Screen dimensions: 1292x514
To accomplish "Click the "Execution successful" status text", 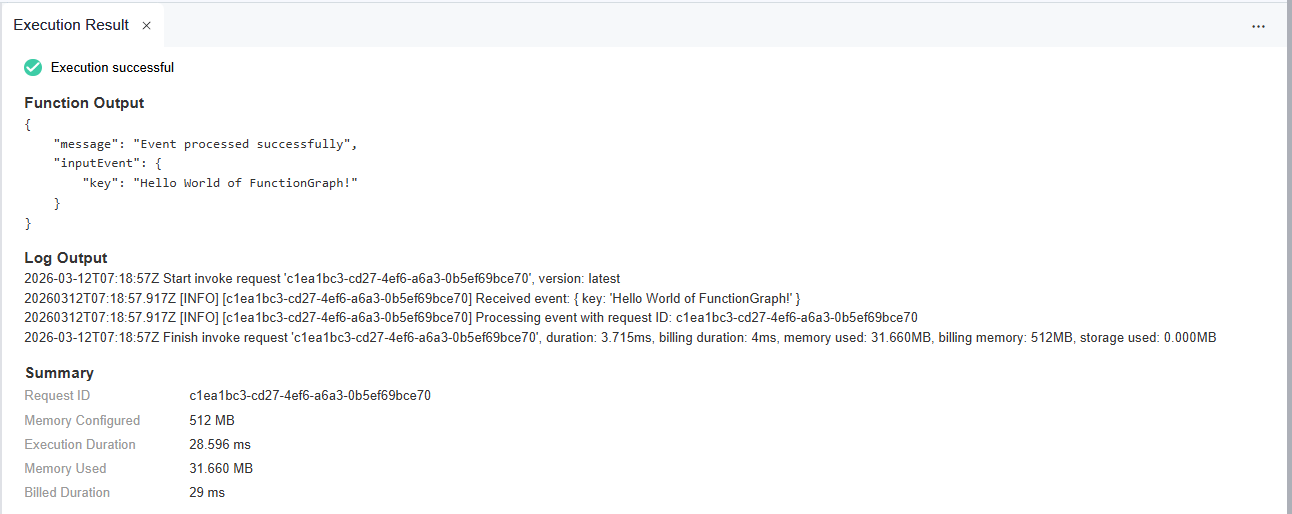I will (x=112, y=68).
